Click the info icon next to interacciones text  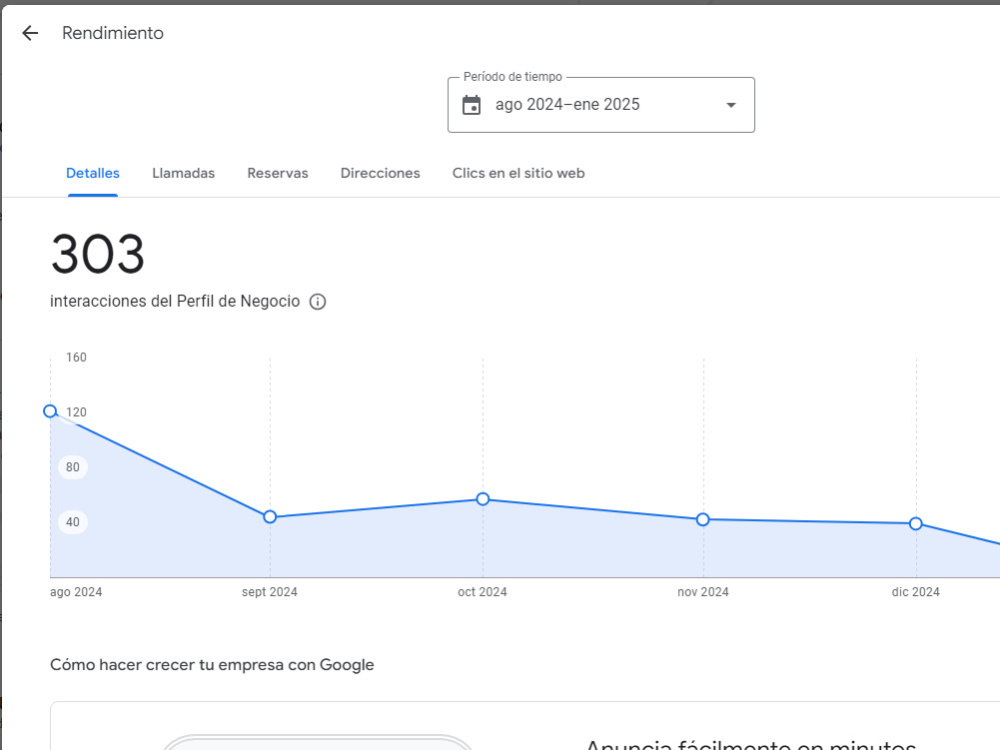[x=318, y=302]
